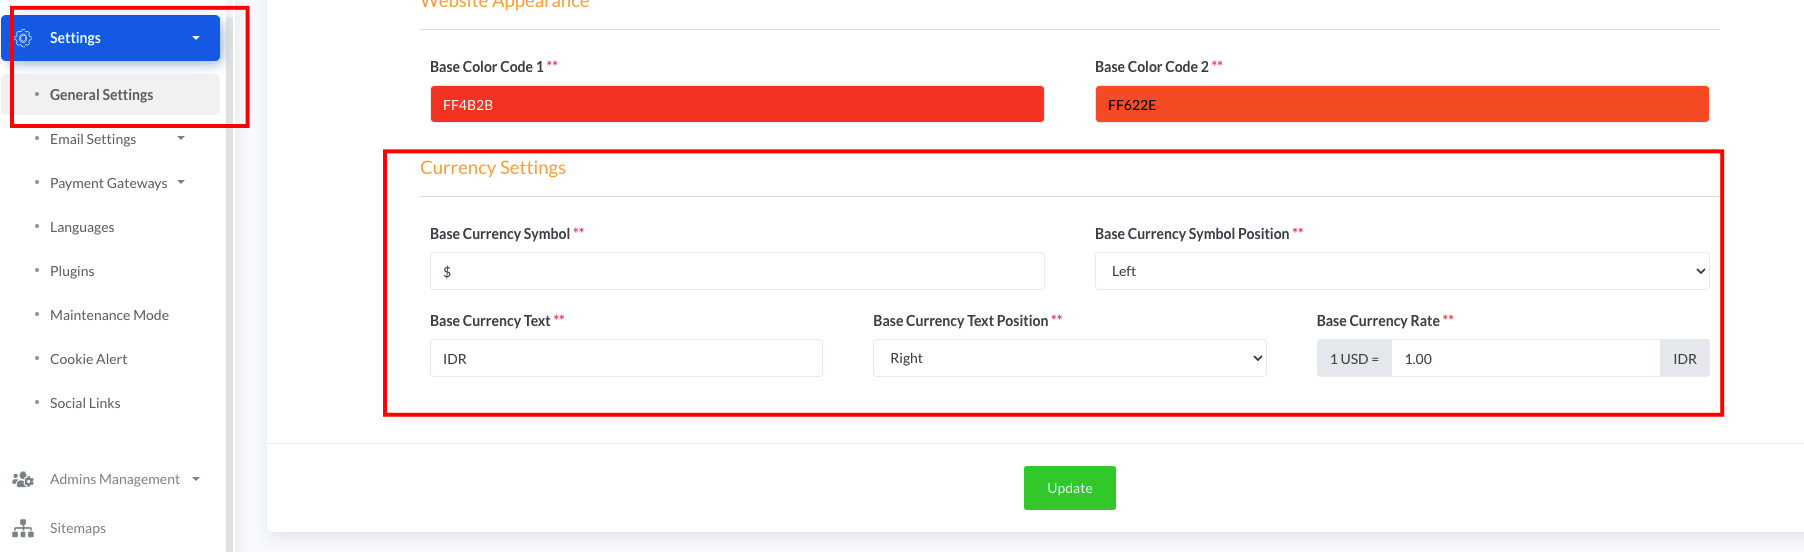Expand the Admins Management caret
The height and width of the screenshot is (552, 1804).
[196, 479]
